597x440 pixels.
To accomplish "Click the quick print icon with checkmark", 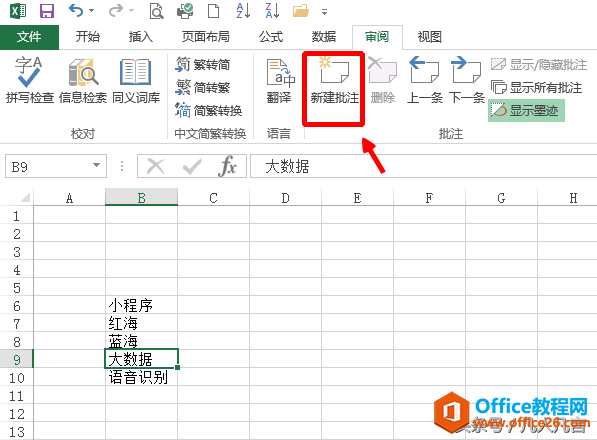I will click(x=185, y=11).
